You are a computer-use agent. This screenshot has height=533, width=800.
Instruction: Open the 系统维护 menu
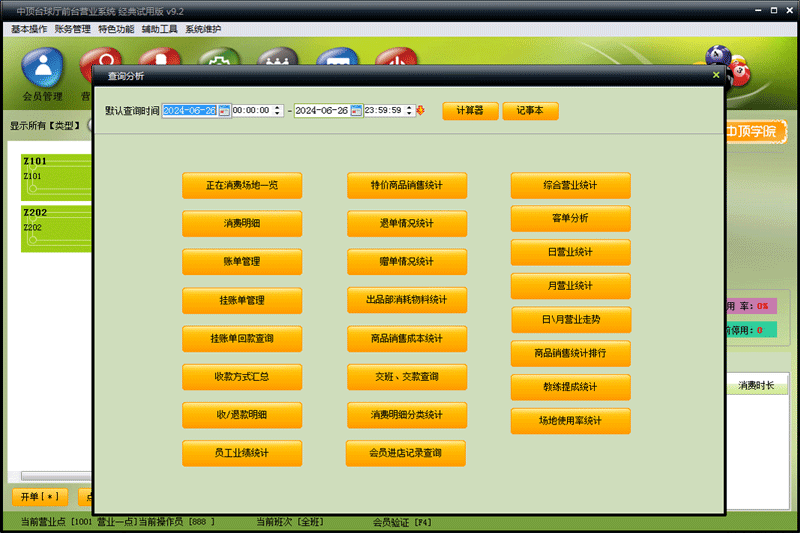[x=203, y=29]
